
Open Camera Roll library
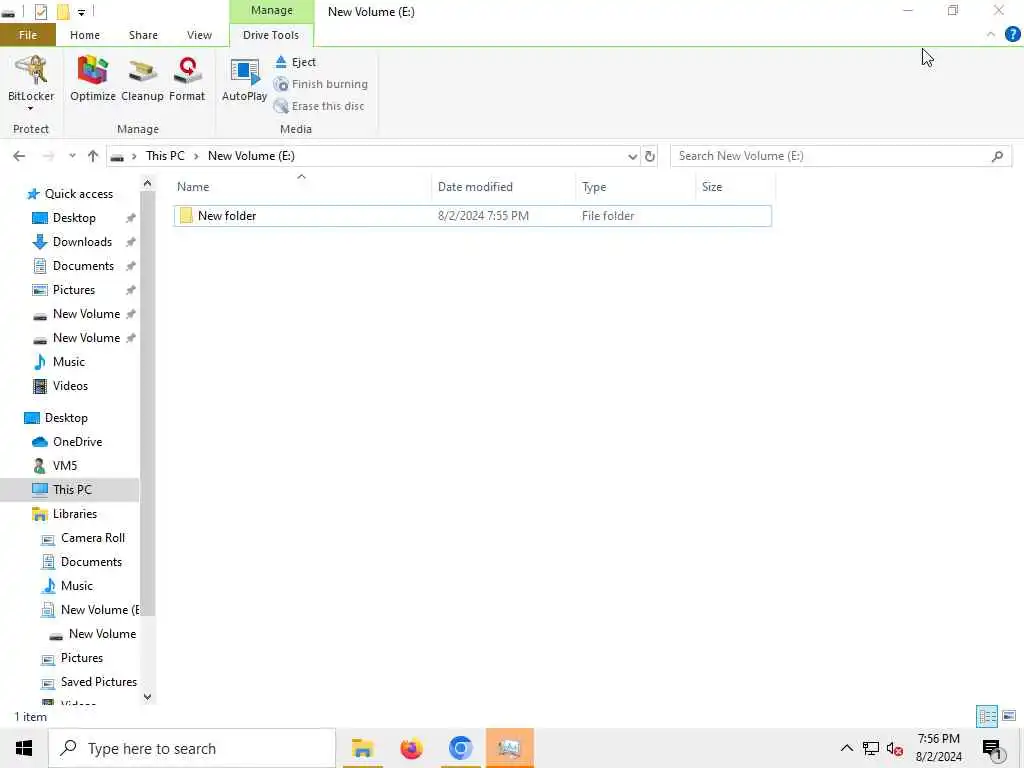pos(92,538)
